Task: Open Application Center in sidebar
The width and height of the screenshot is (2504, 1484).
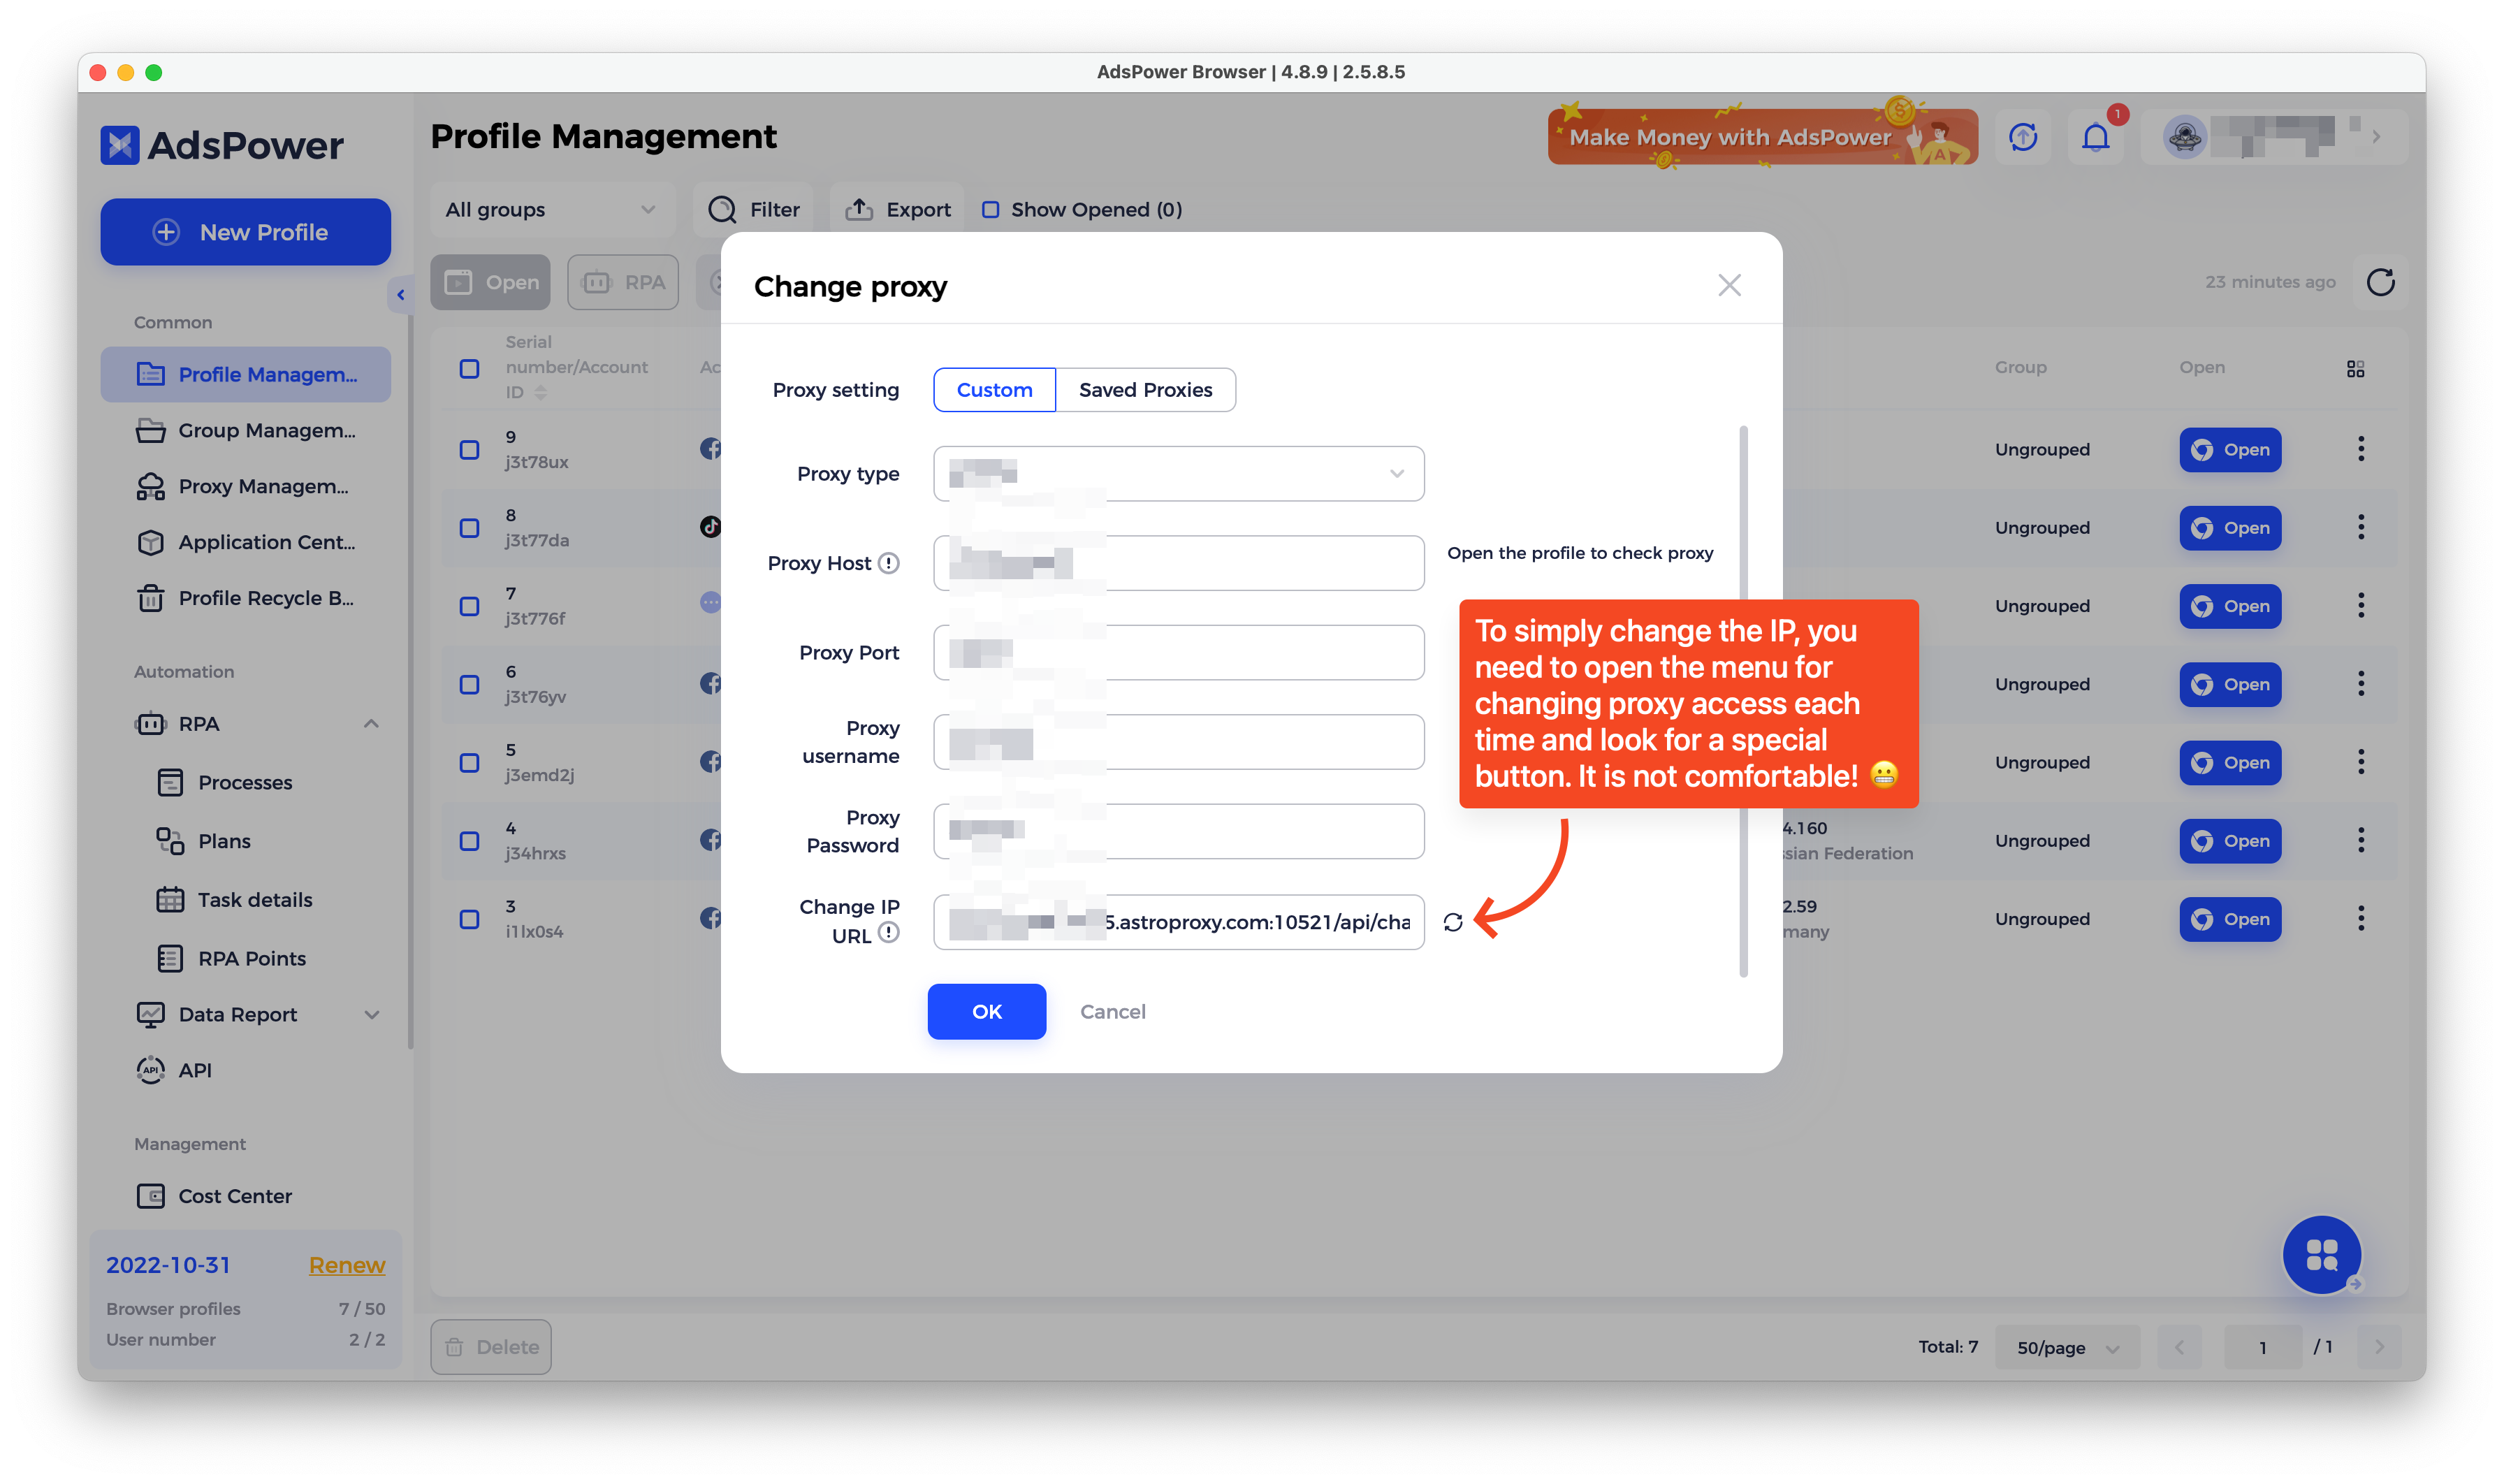Action: 245,542
